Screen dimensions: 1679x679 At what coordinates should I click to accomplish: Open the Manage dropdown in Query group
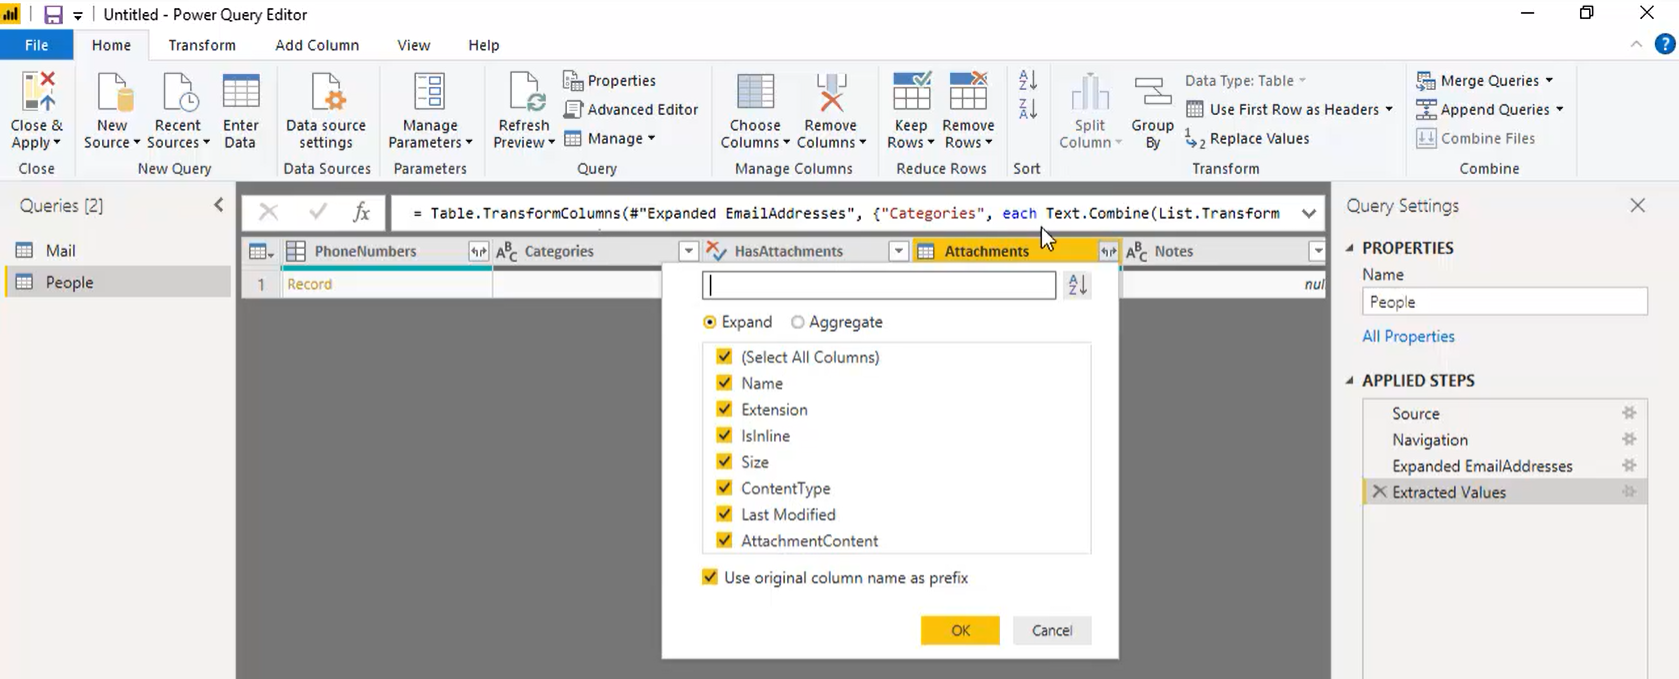click(x=610, y=138)
